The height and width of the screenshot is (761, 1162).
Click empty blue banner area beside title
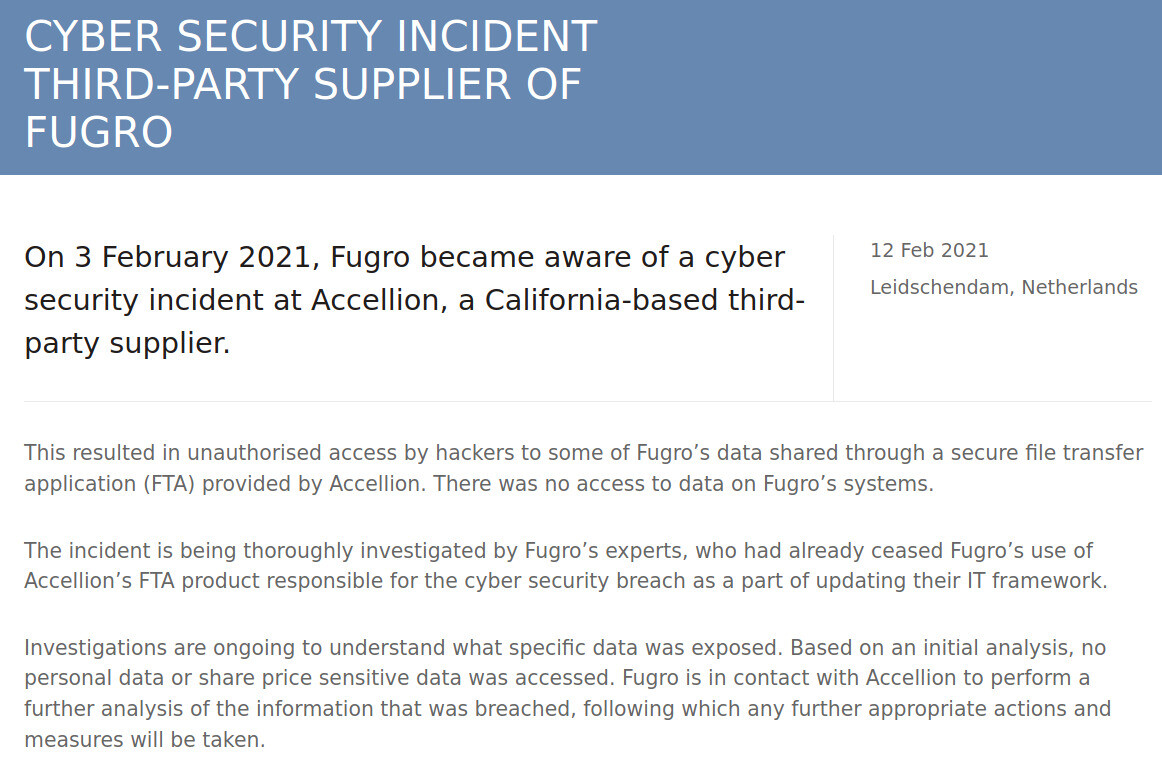click(x=889, y=87)
